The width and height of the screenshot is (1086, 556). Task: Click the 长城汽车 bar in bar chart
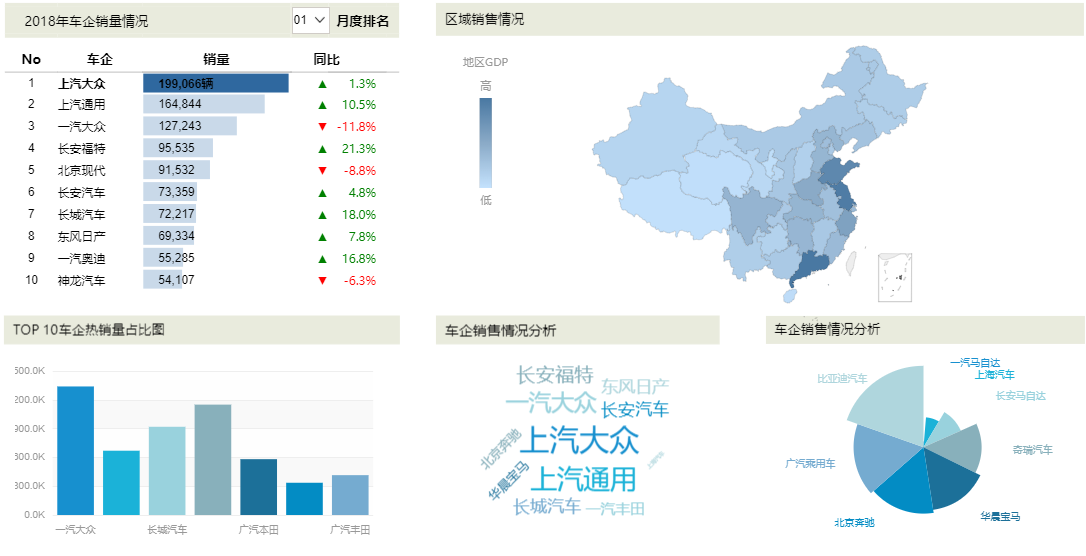pyautogui.click(x=167, y=471)
